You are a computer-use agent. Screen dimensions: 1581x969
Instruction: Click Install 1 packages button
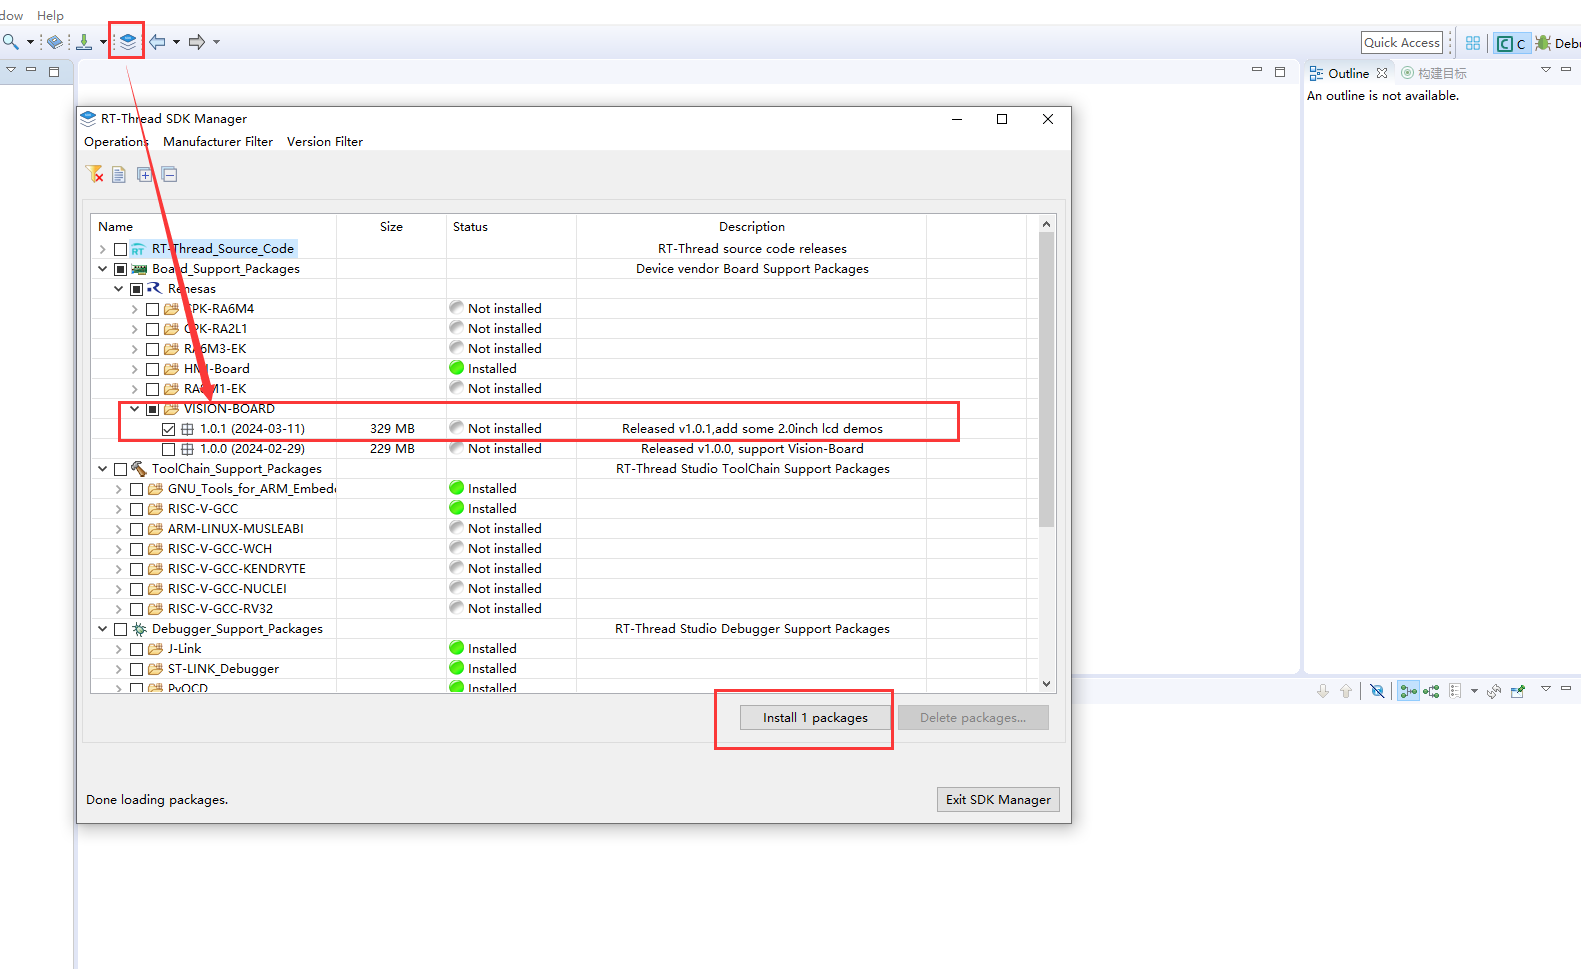pyautogui.click(x=815, y=718)
